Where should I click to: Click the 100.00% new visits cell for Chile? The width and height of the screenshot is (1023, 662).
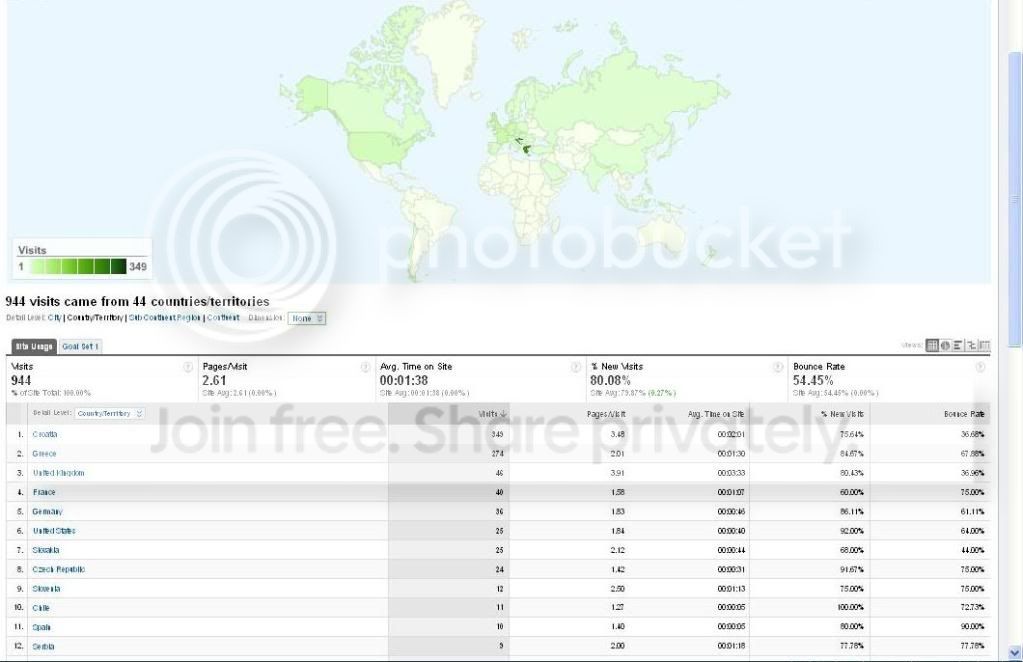point(851,608)
